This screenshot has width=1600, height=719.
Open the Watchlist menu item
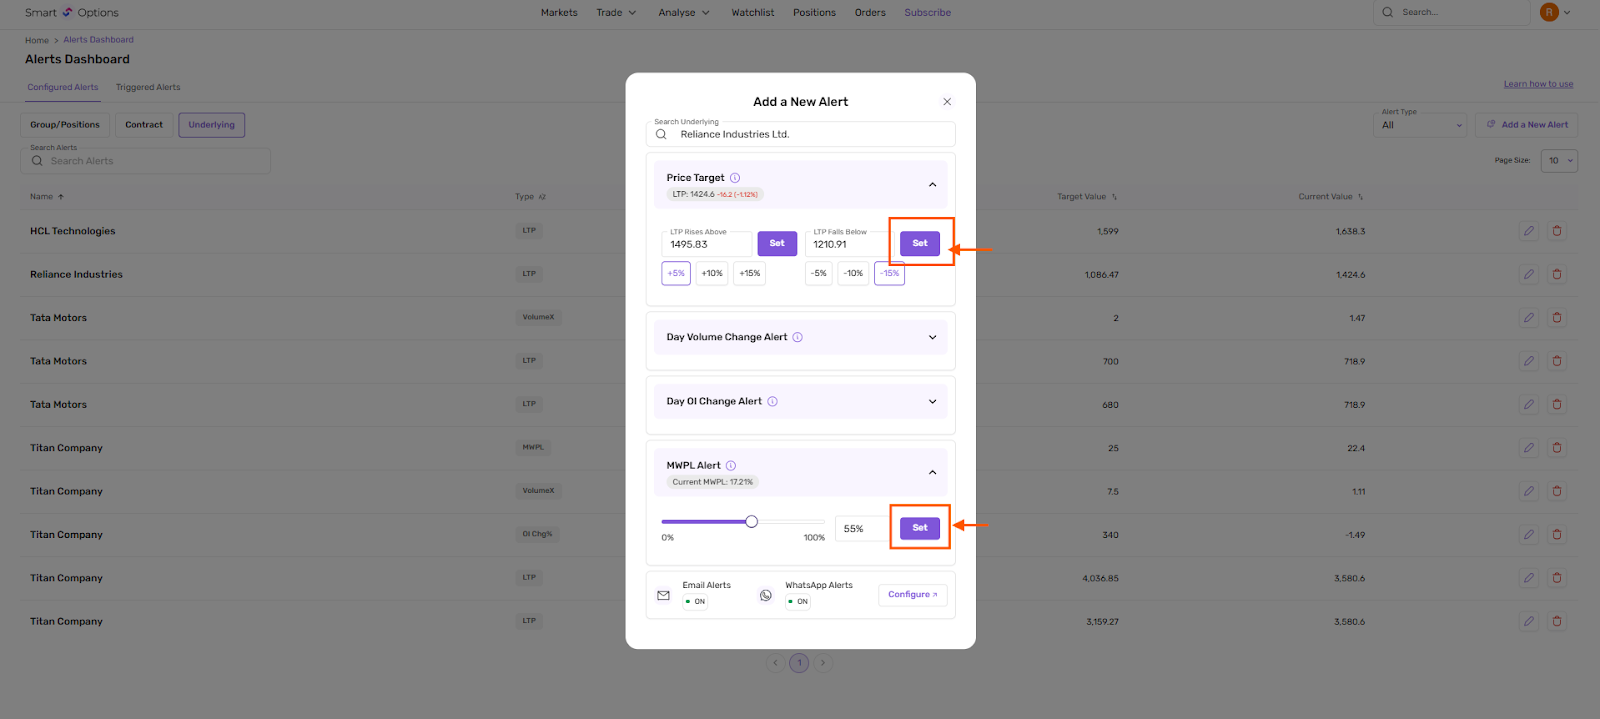752,13
